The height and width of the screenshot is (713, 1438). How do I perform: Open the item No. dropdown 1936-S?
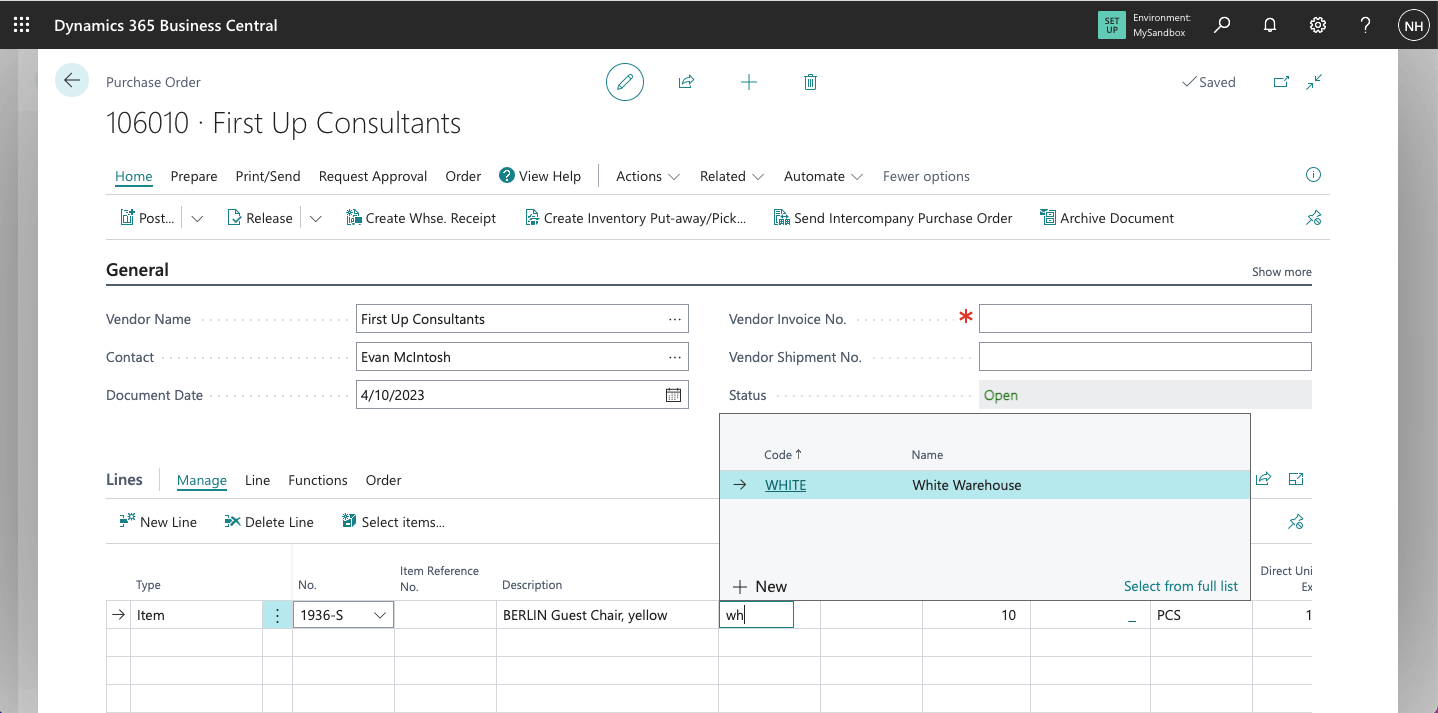[x=380, y=616]
